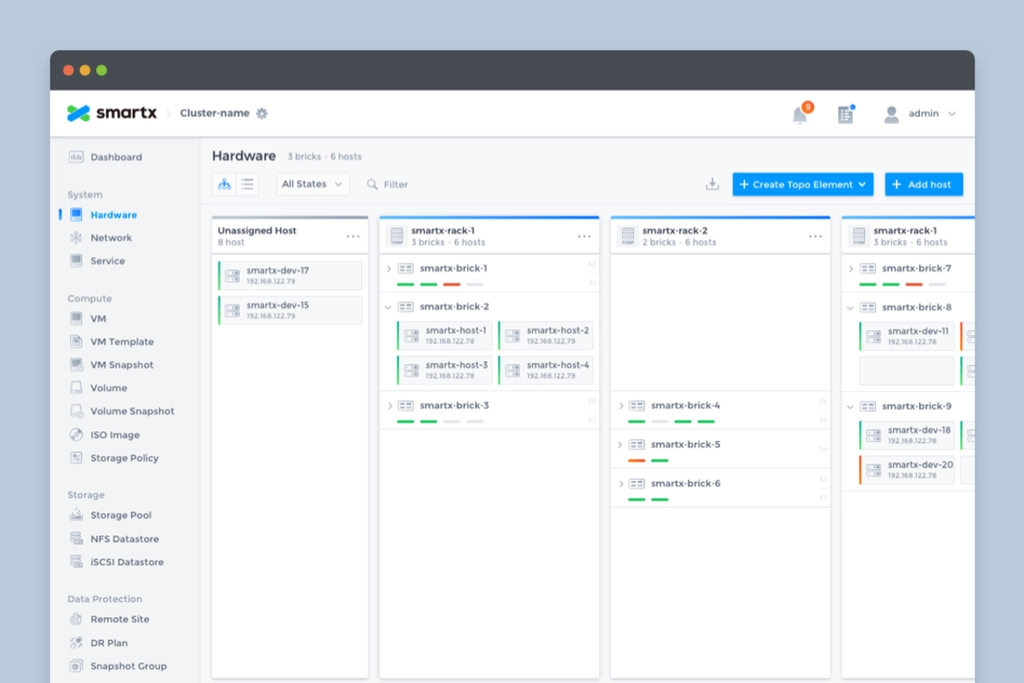Open more options for smartx-rack-2
1024x683 pixels.
point(815,237)
